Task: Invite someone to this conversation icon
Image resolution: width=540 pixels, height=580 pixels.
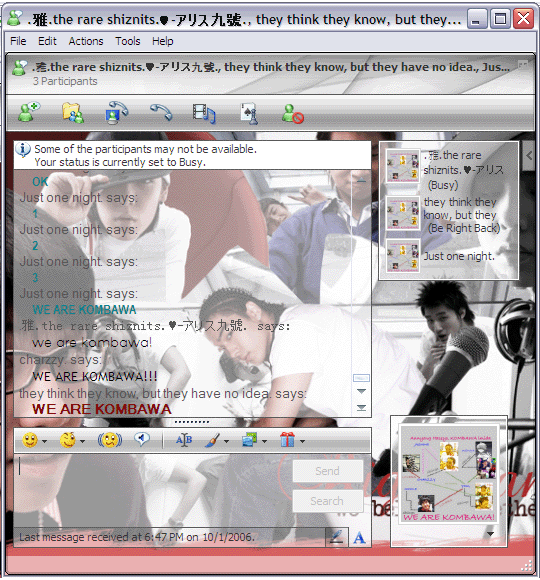Action: coord(29,112)
